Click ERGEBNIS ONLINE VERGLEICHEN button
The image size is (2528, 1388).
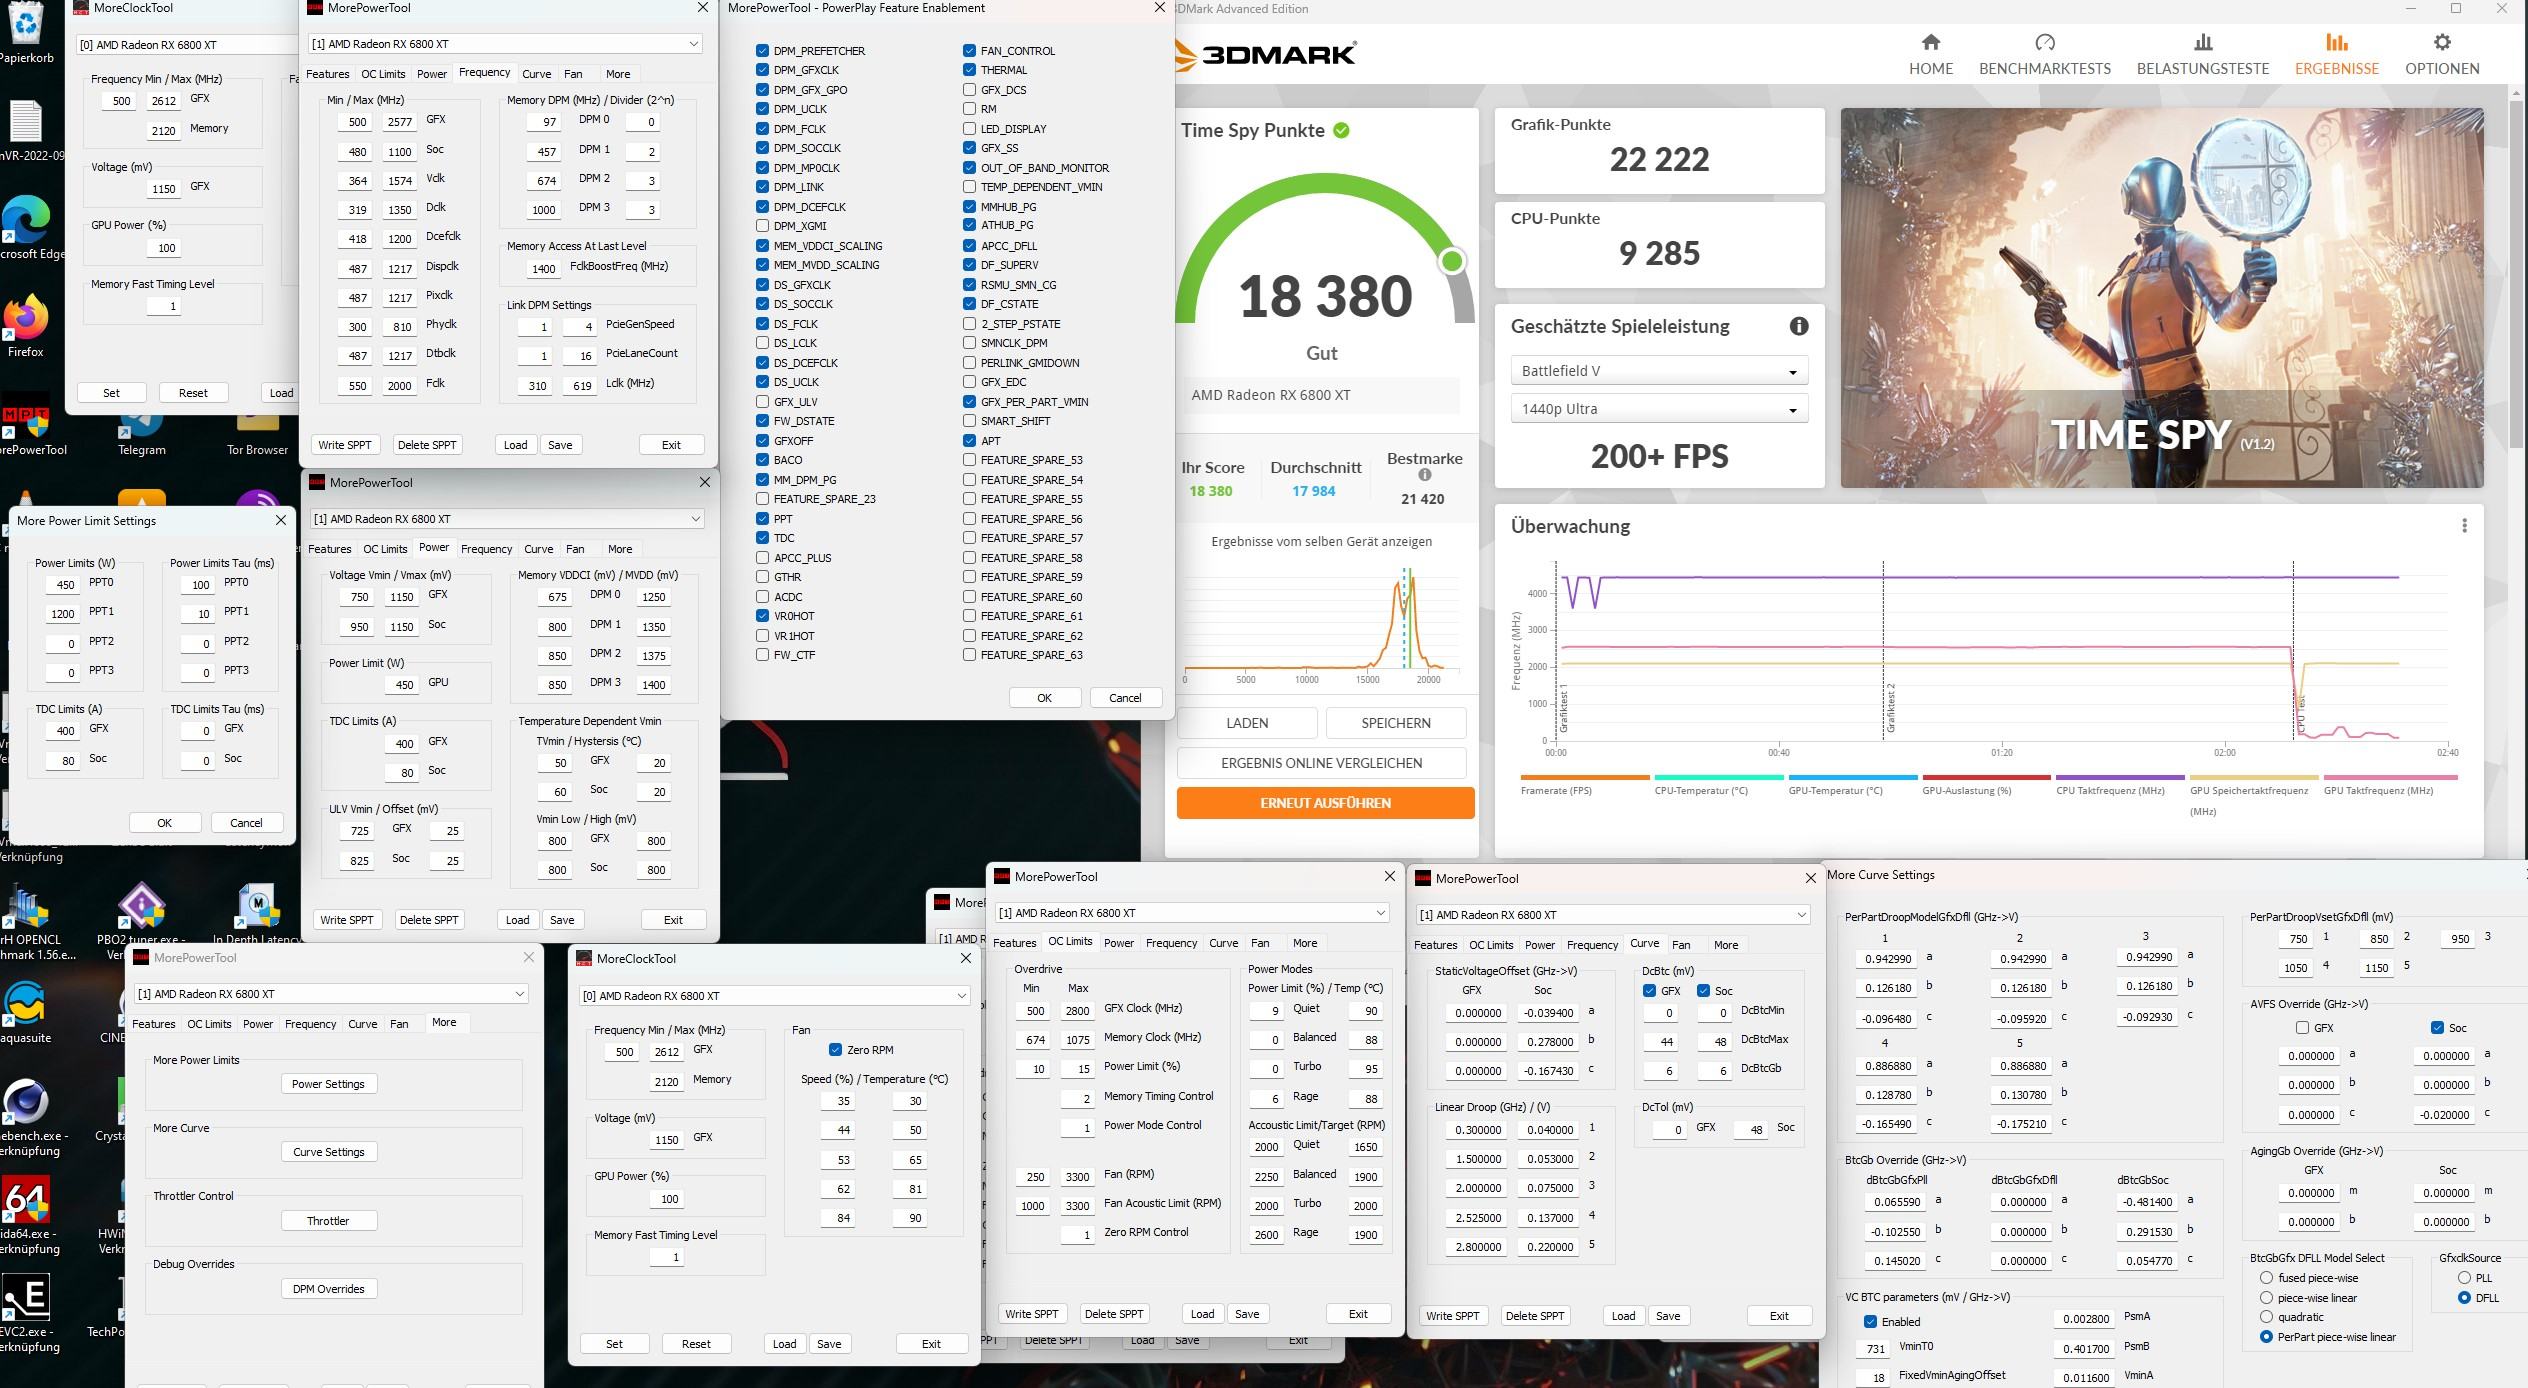pos(1321,763)
